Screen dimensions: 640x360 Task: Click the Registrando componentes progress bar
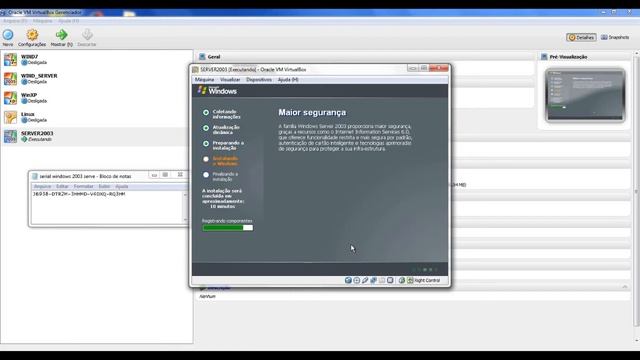[228, 228]
